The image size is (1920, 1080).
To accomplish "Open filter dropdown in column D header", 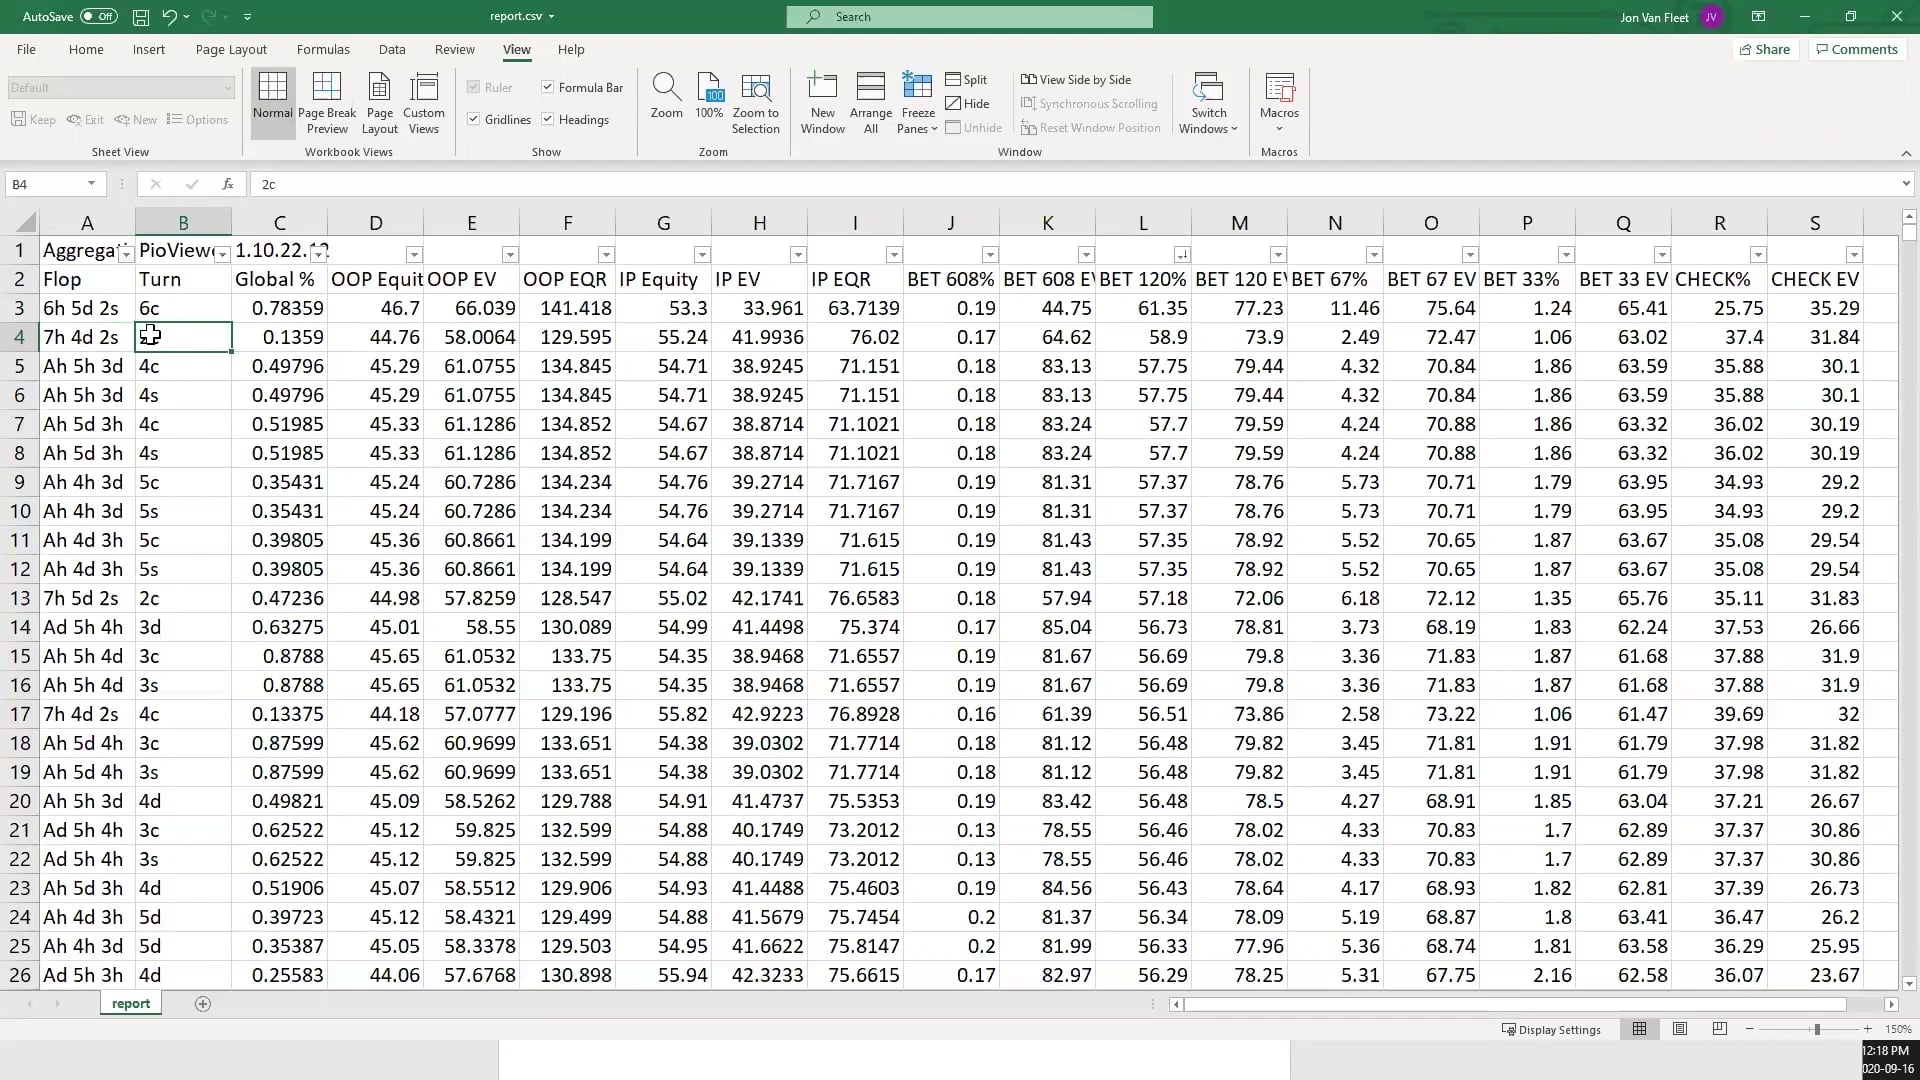I will 414,255.
